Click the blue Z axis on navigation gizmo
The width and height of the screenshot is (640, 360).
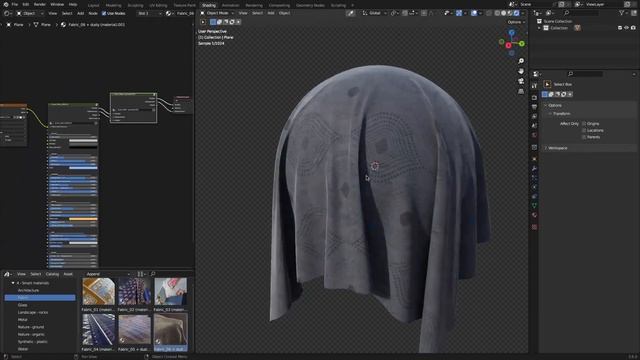(x=511, y=32)
